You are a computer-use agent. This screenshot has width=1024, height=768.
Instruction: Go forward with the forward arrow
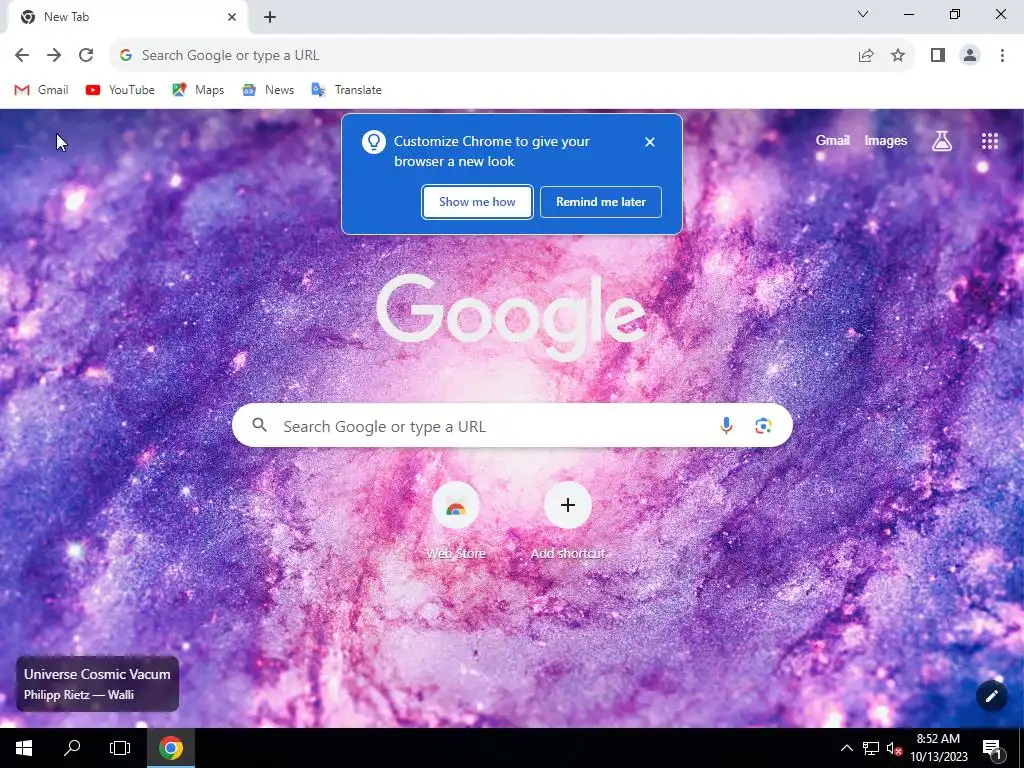(54, 56)
